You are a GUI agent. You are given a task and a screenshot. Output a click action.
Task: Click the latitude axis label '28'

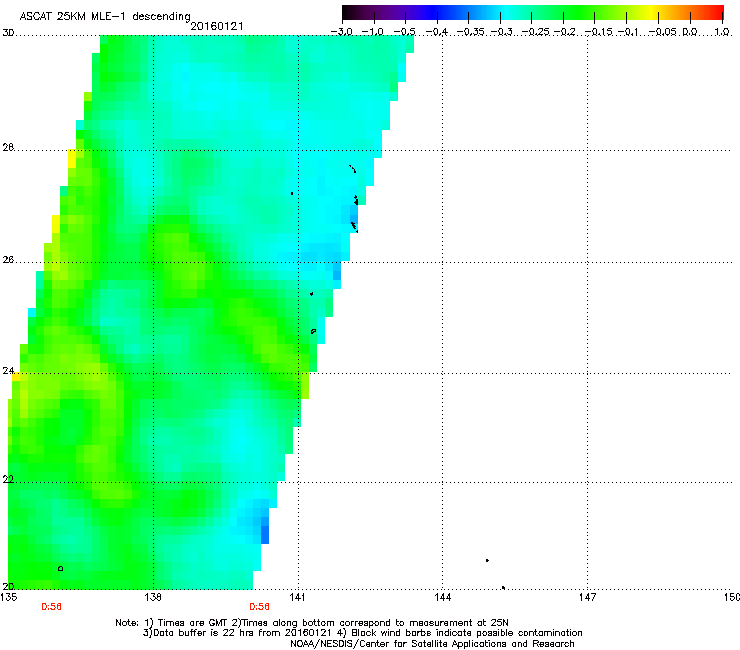pos(8,148)
